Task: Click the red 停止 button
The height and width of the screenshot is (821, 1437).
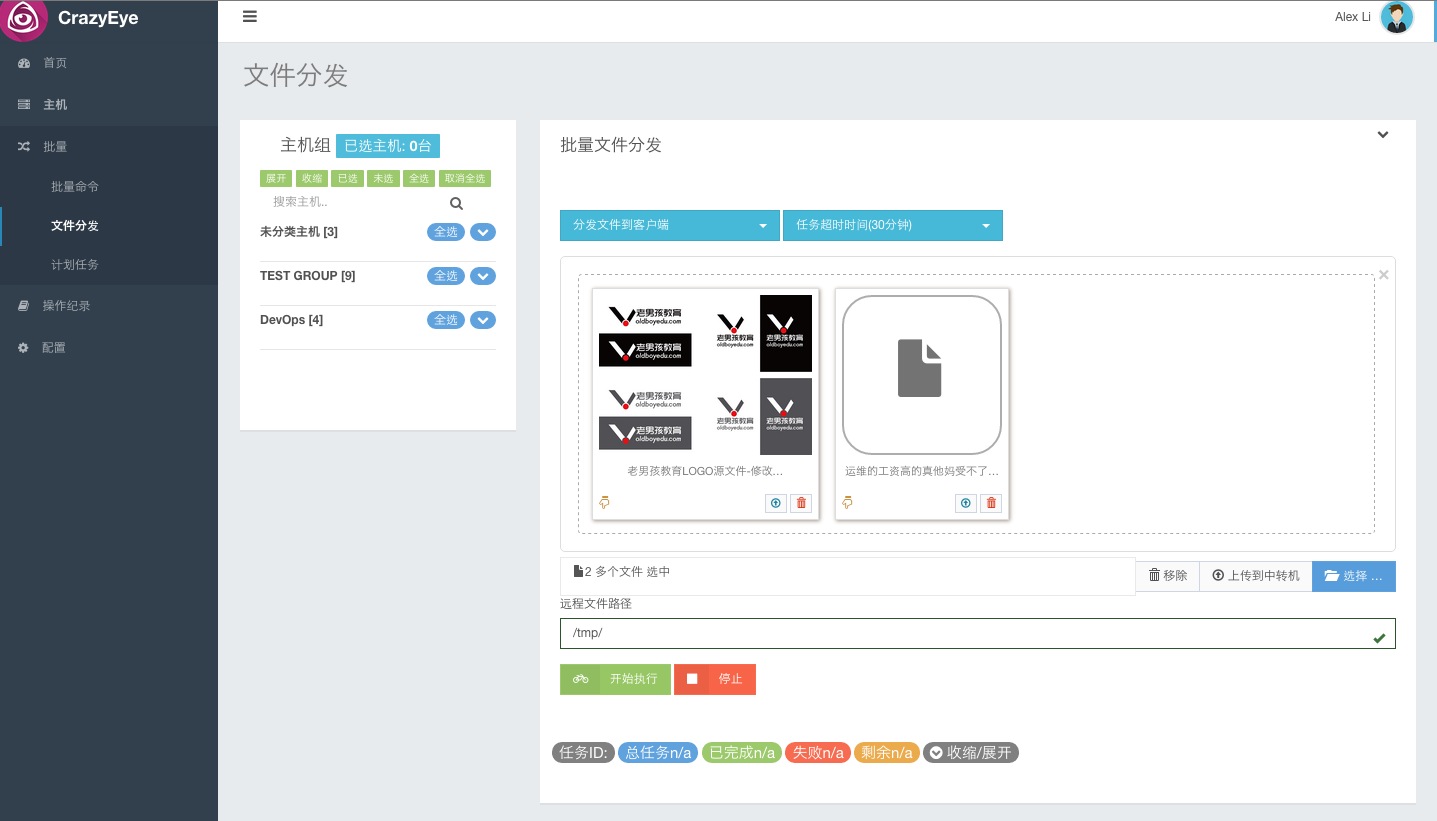Action: point(715,679)
